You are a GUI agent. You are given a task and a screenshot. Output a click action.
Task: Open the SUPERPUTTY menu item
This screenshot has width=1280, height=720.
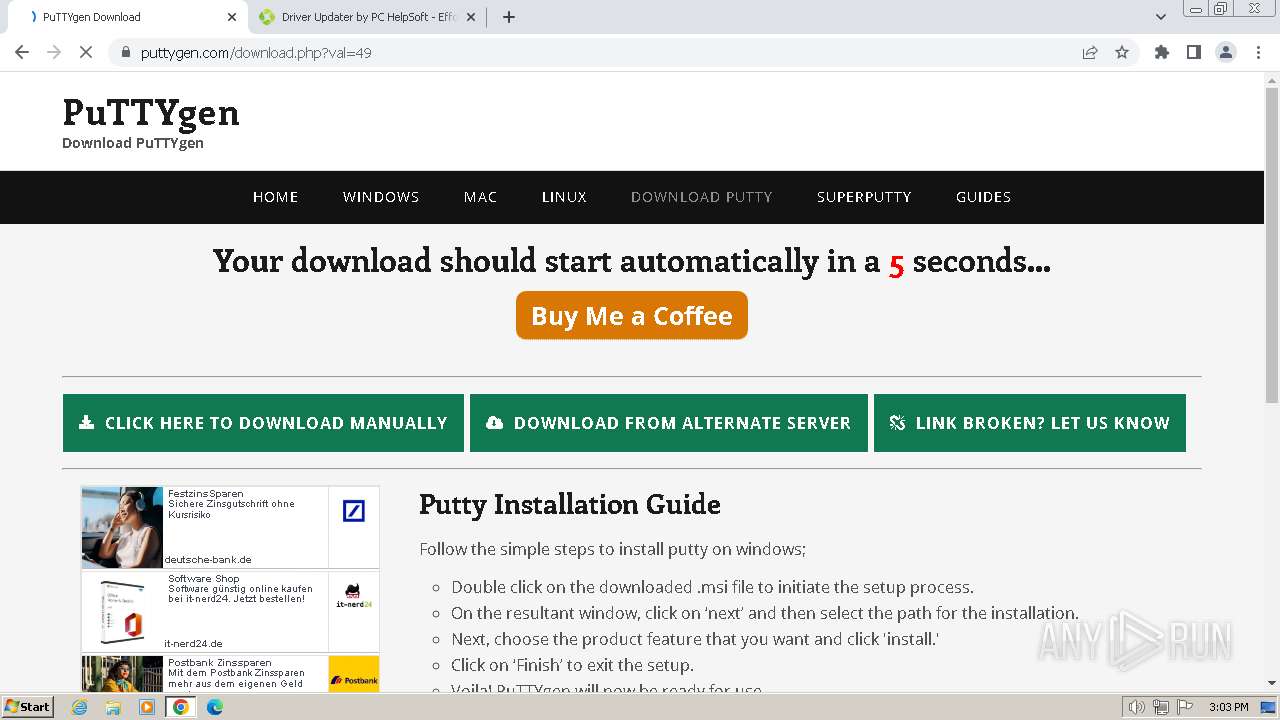864,197
